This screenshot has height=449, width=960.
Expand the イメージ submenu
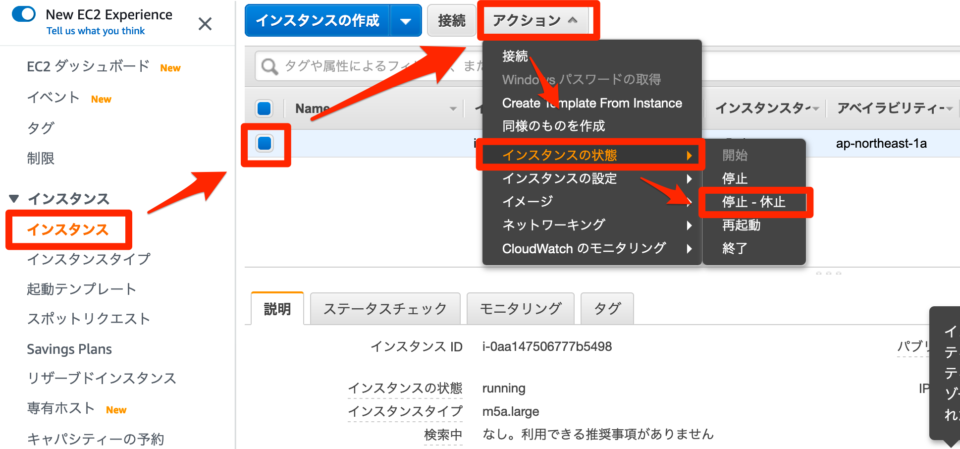(x=591, y=201)
